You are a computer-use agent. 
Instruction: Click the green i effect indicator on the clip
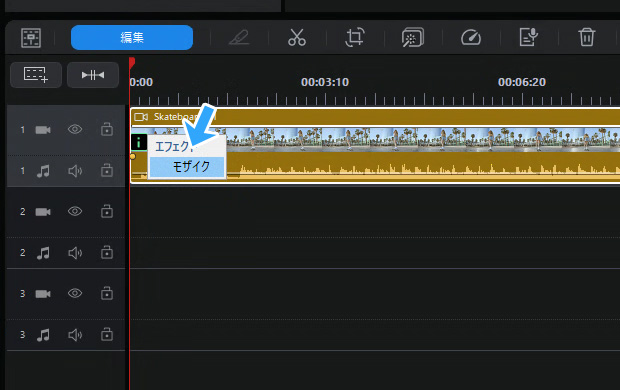[x=139, y=142]
